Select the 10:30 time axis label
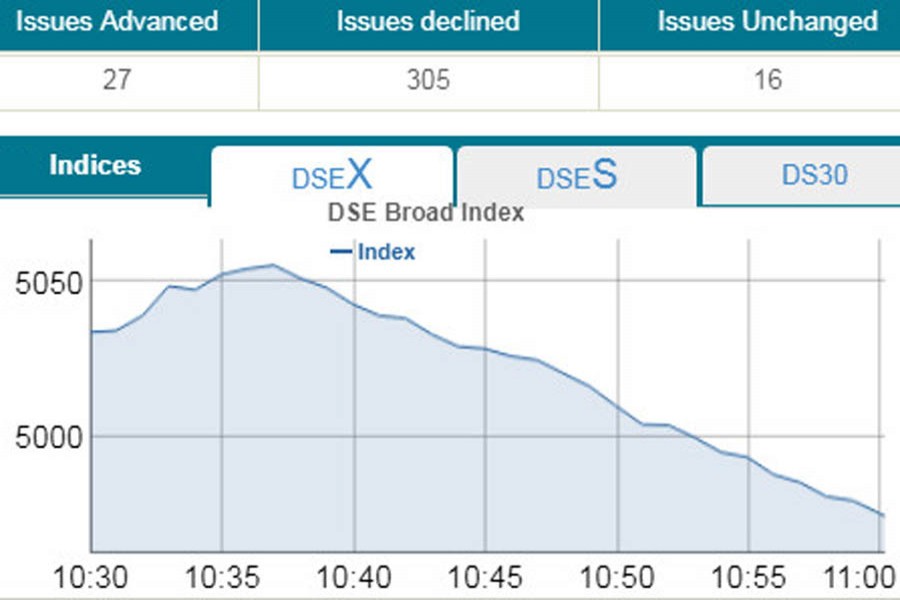The height and width of the screenshot is (600, 900). 91,577
